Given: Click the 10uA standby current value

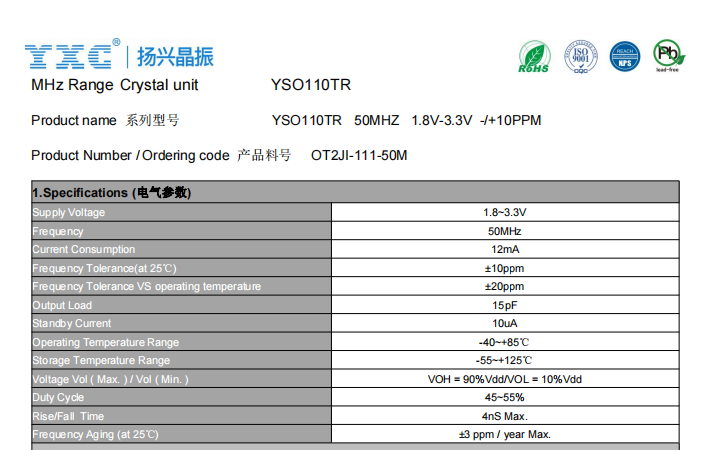Looking at the screenshot, I should pyautogui.click(x=504, y=323).
